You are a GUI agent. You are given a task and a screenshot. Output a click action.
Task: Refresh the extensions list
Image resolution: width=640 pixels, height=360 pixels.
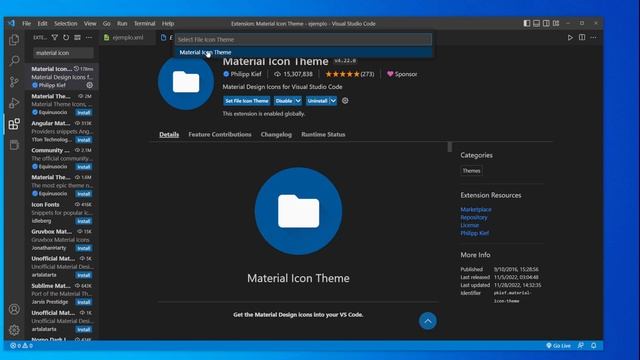[x=66, y=38]
